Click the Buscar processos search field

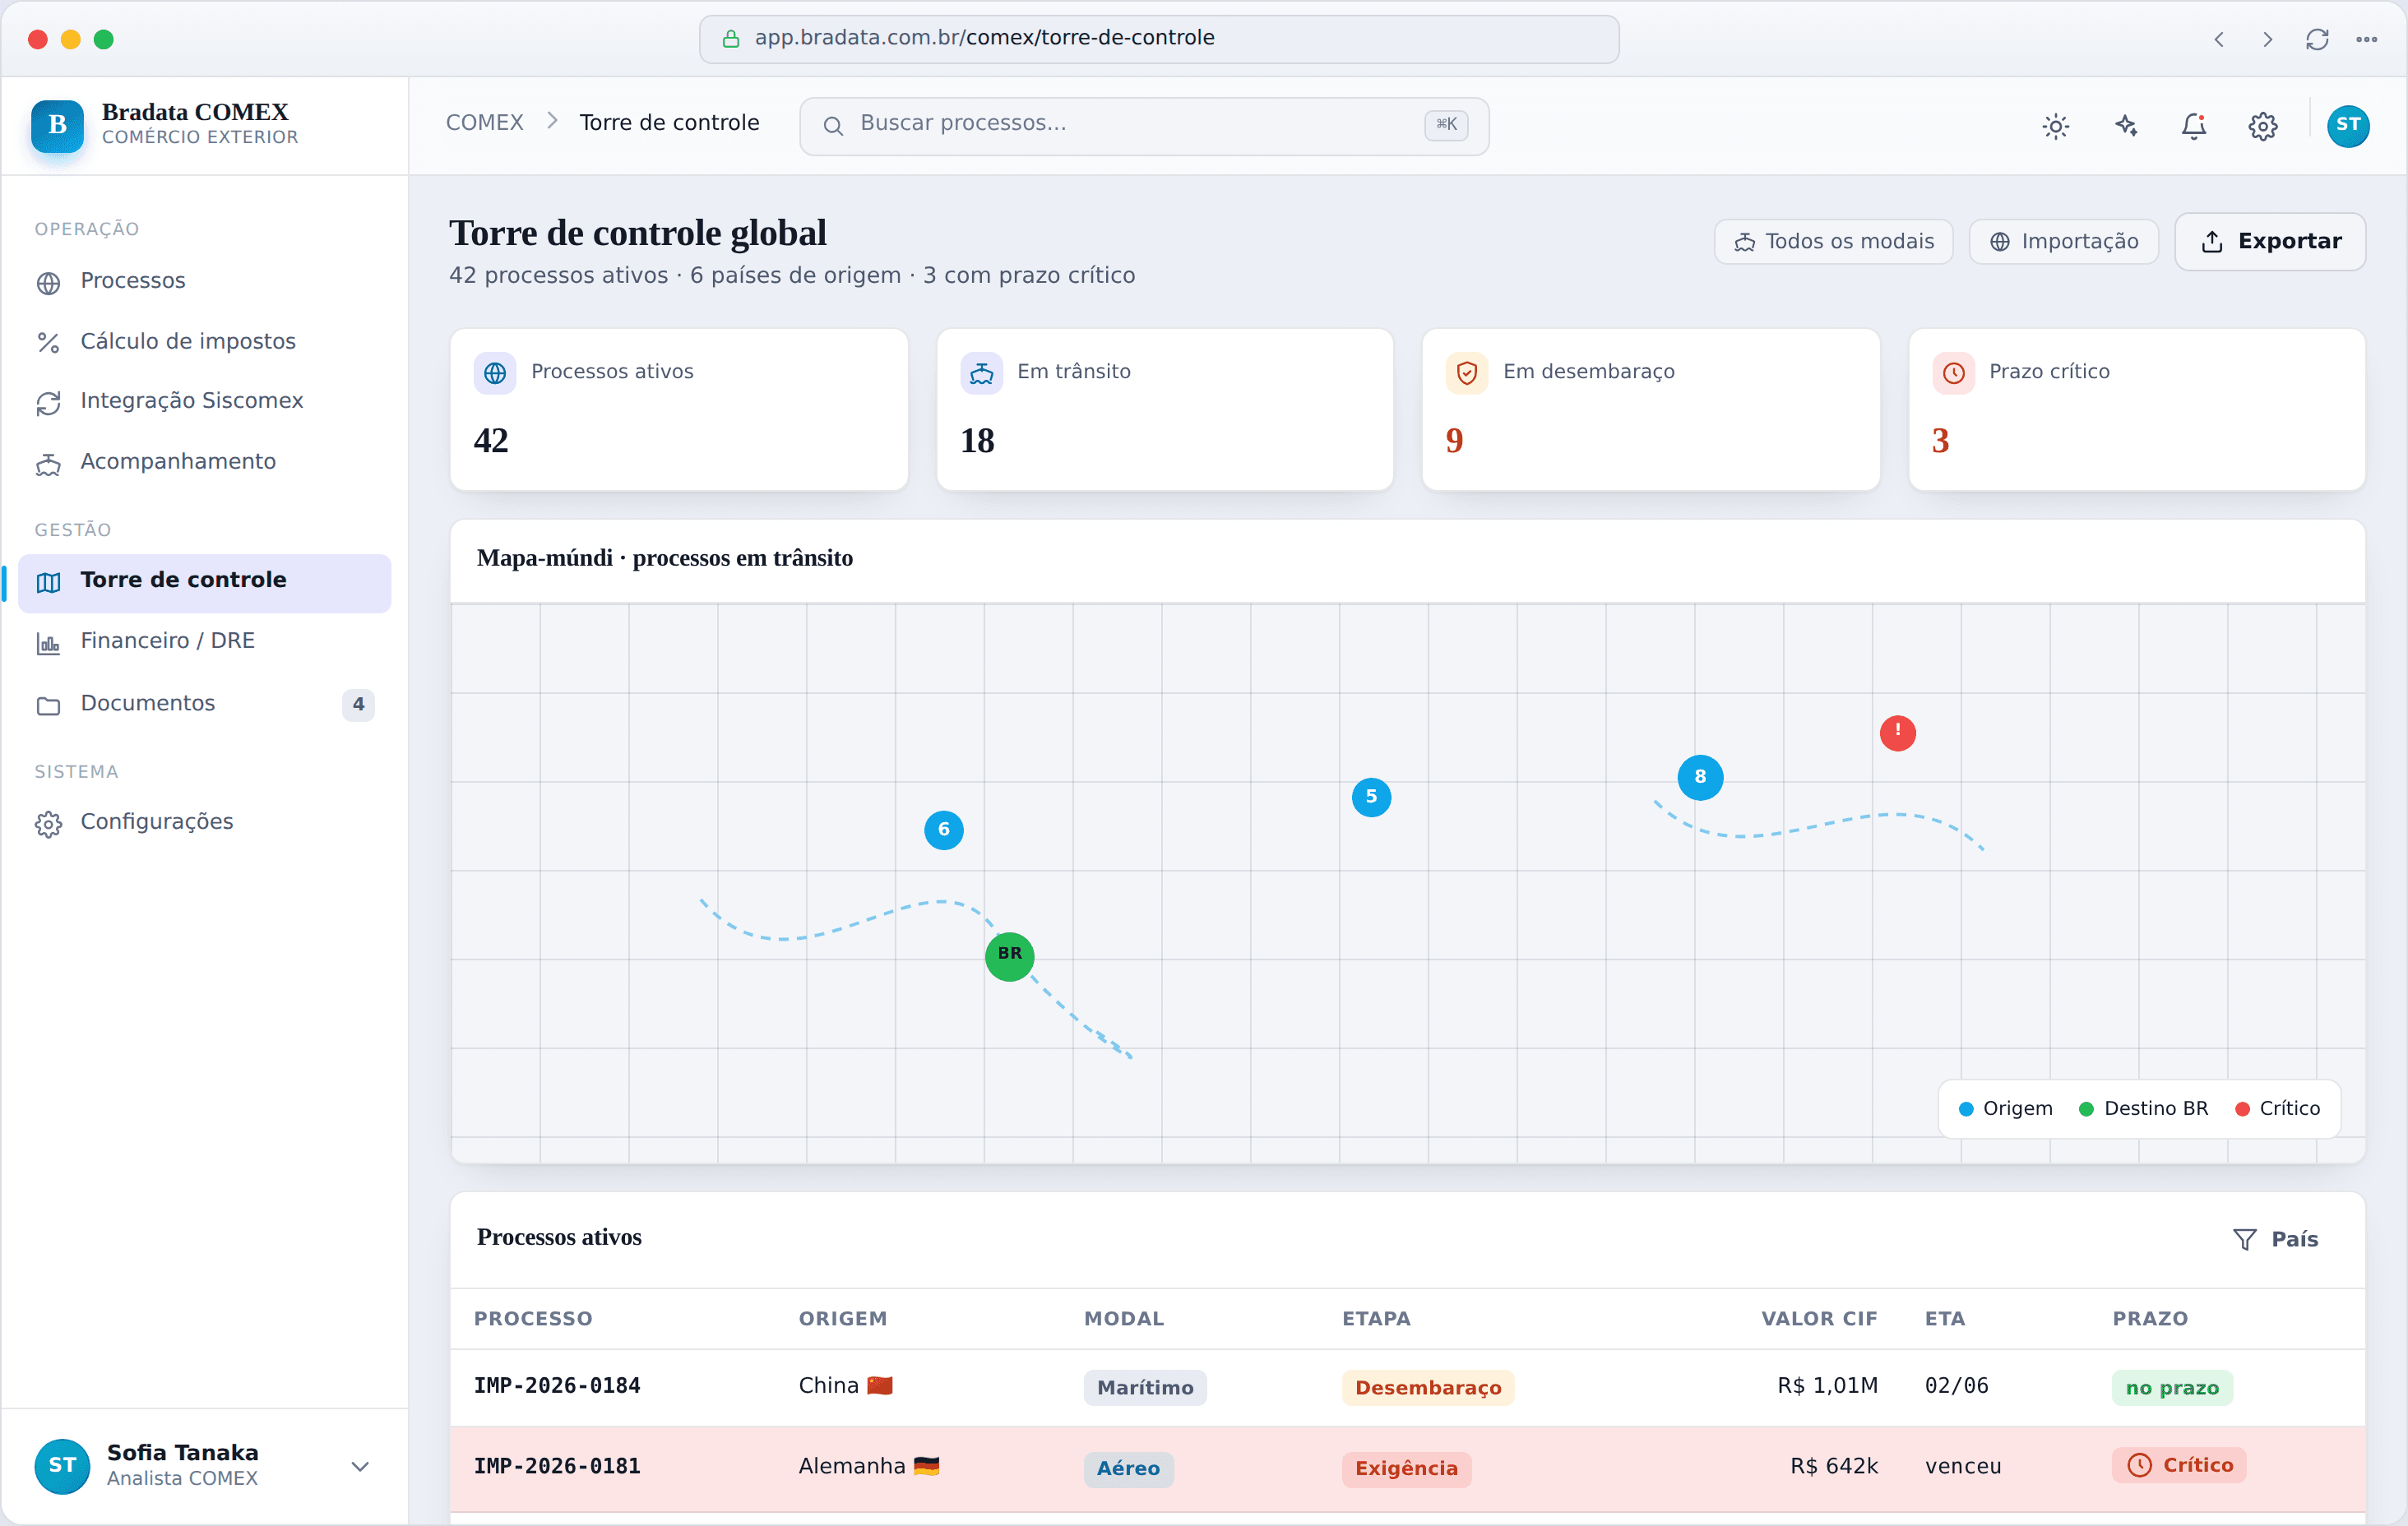(x=1144, y=125)
